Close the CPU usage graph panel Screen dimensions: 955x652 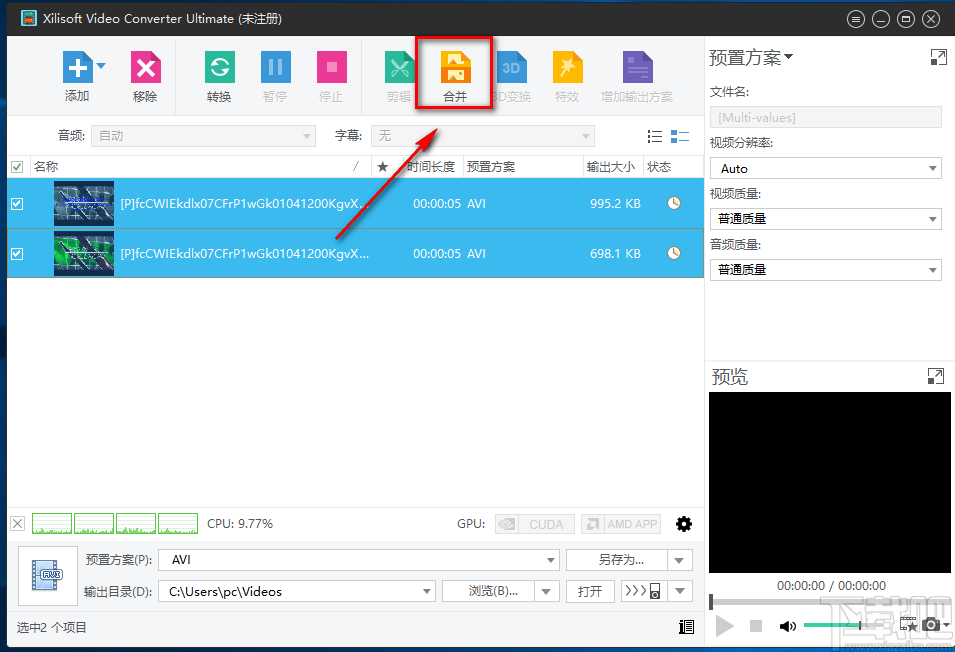18,524
